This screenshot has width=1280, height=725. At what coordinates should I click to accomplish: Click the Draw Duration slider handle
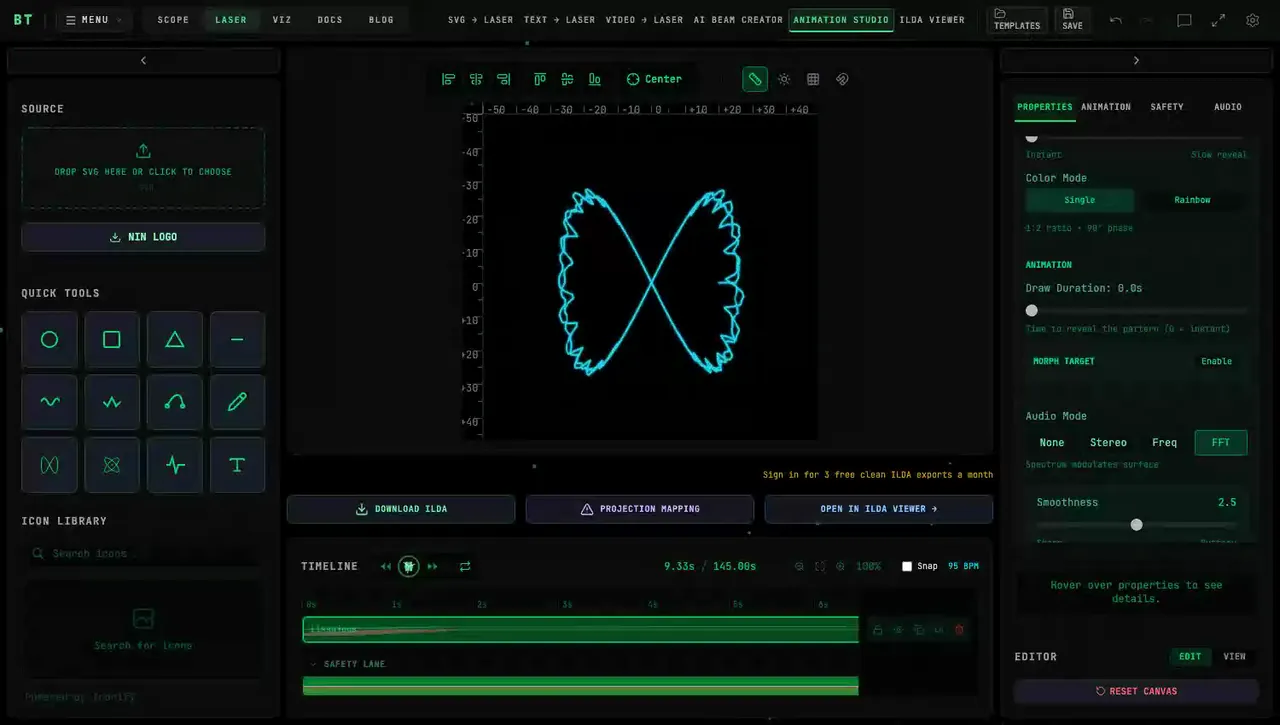[1032, 311]
